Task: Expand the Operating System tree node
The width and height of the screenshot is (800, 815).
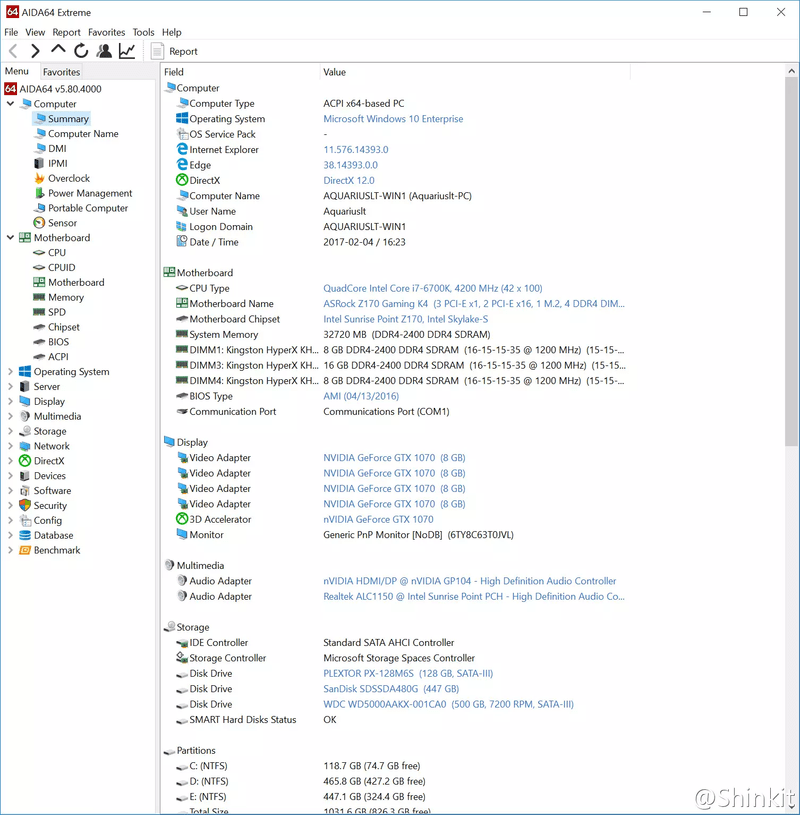Action: coord(11,372)
